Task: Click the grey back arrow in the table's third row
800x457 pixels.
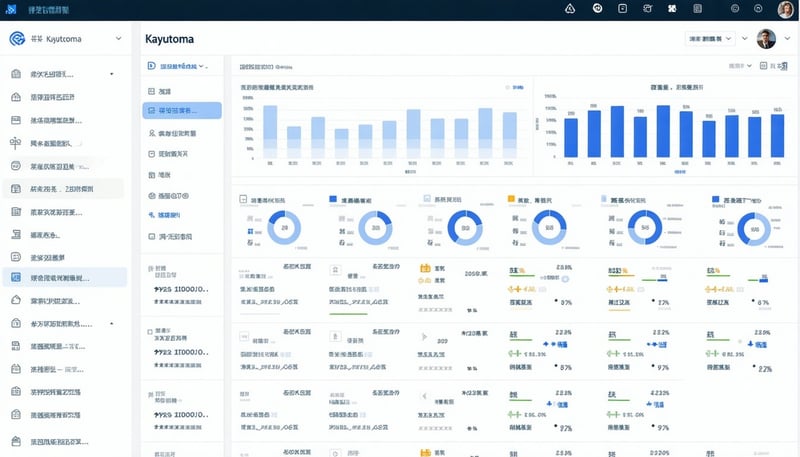Action: click(424, 396)
